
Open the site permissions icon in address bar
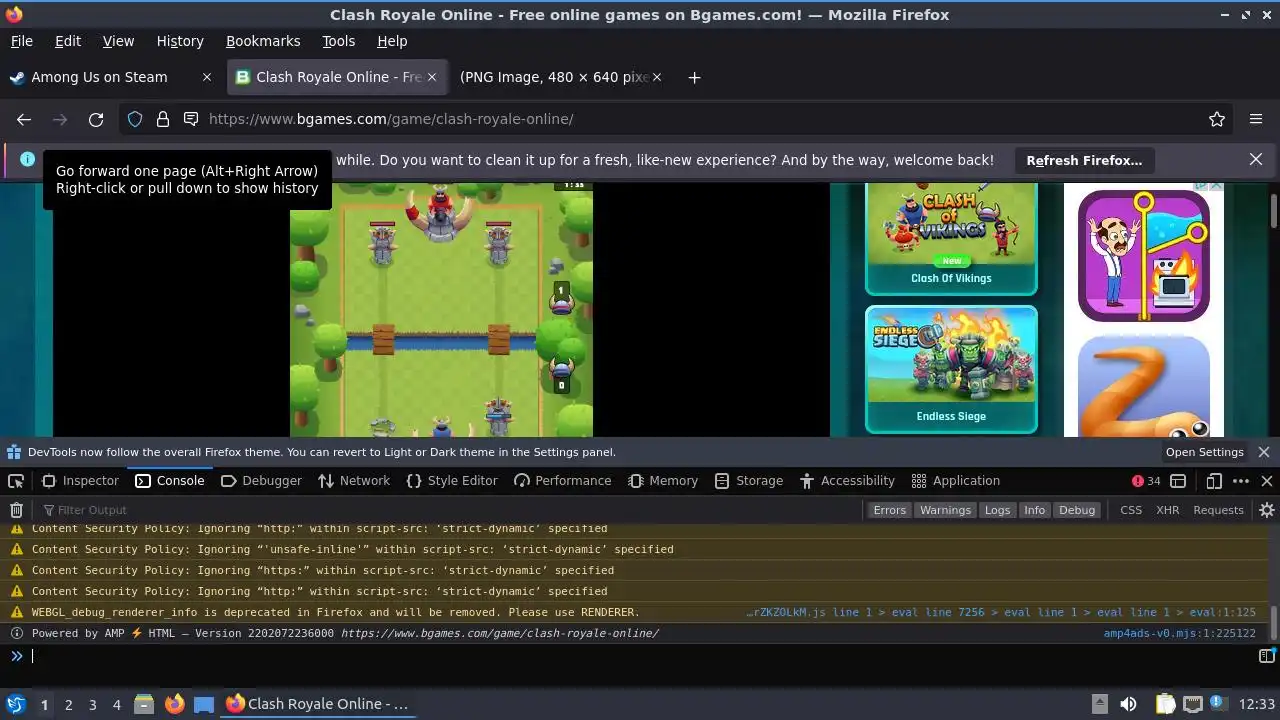point(191,119)
